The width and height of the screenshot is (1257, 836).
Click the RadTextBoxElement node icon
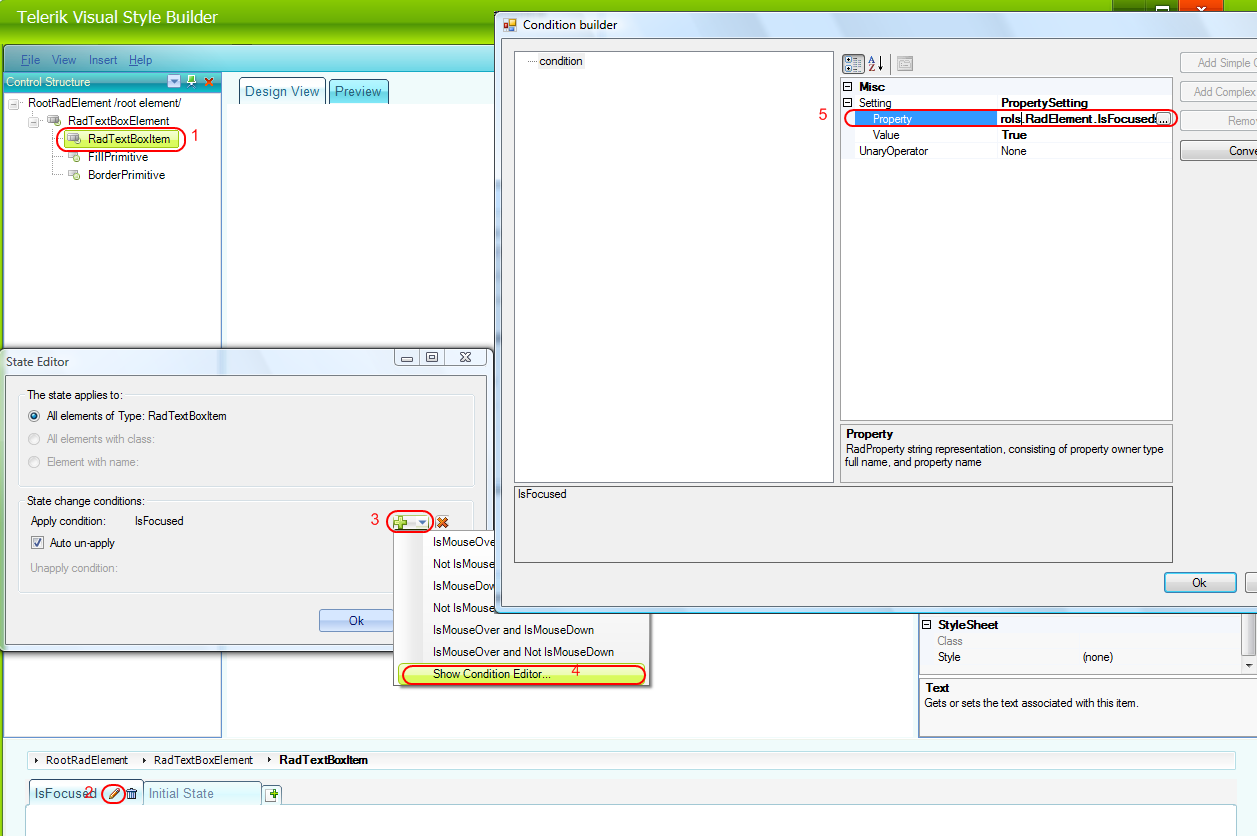pos(54,121)
